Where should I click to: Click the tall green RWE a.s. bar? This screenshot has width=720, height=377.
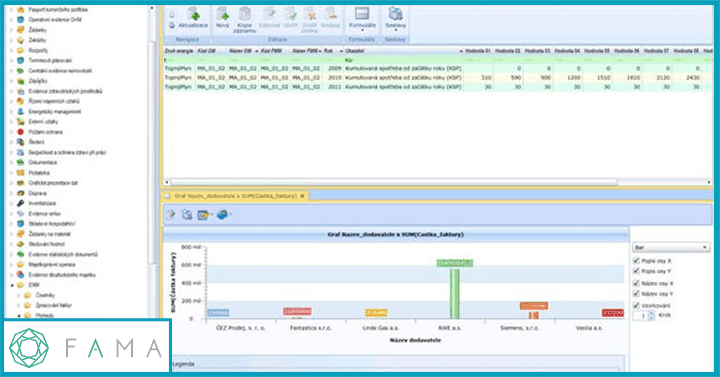[x=455, y=294]
